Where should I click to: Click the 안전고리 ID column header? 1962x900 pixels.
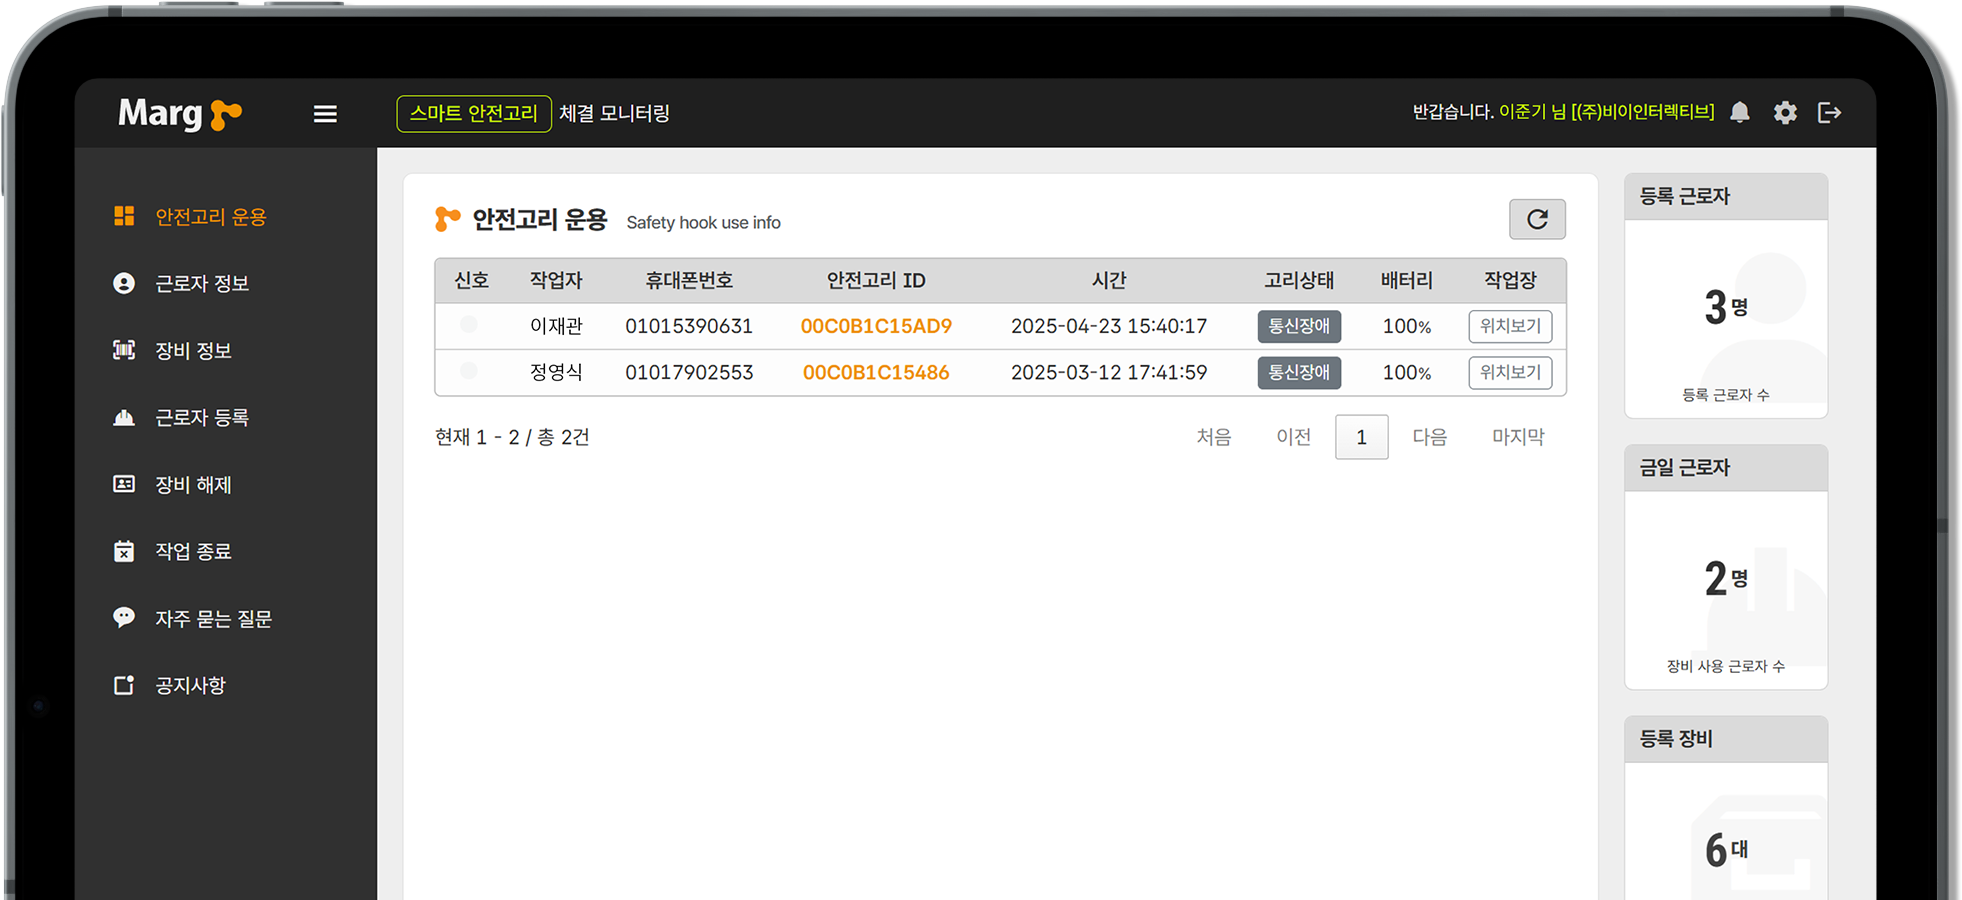coord(876,281)
